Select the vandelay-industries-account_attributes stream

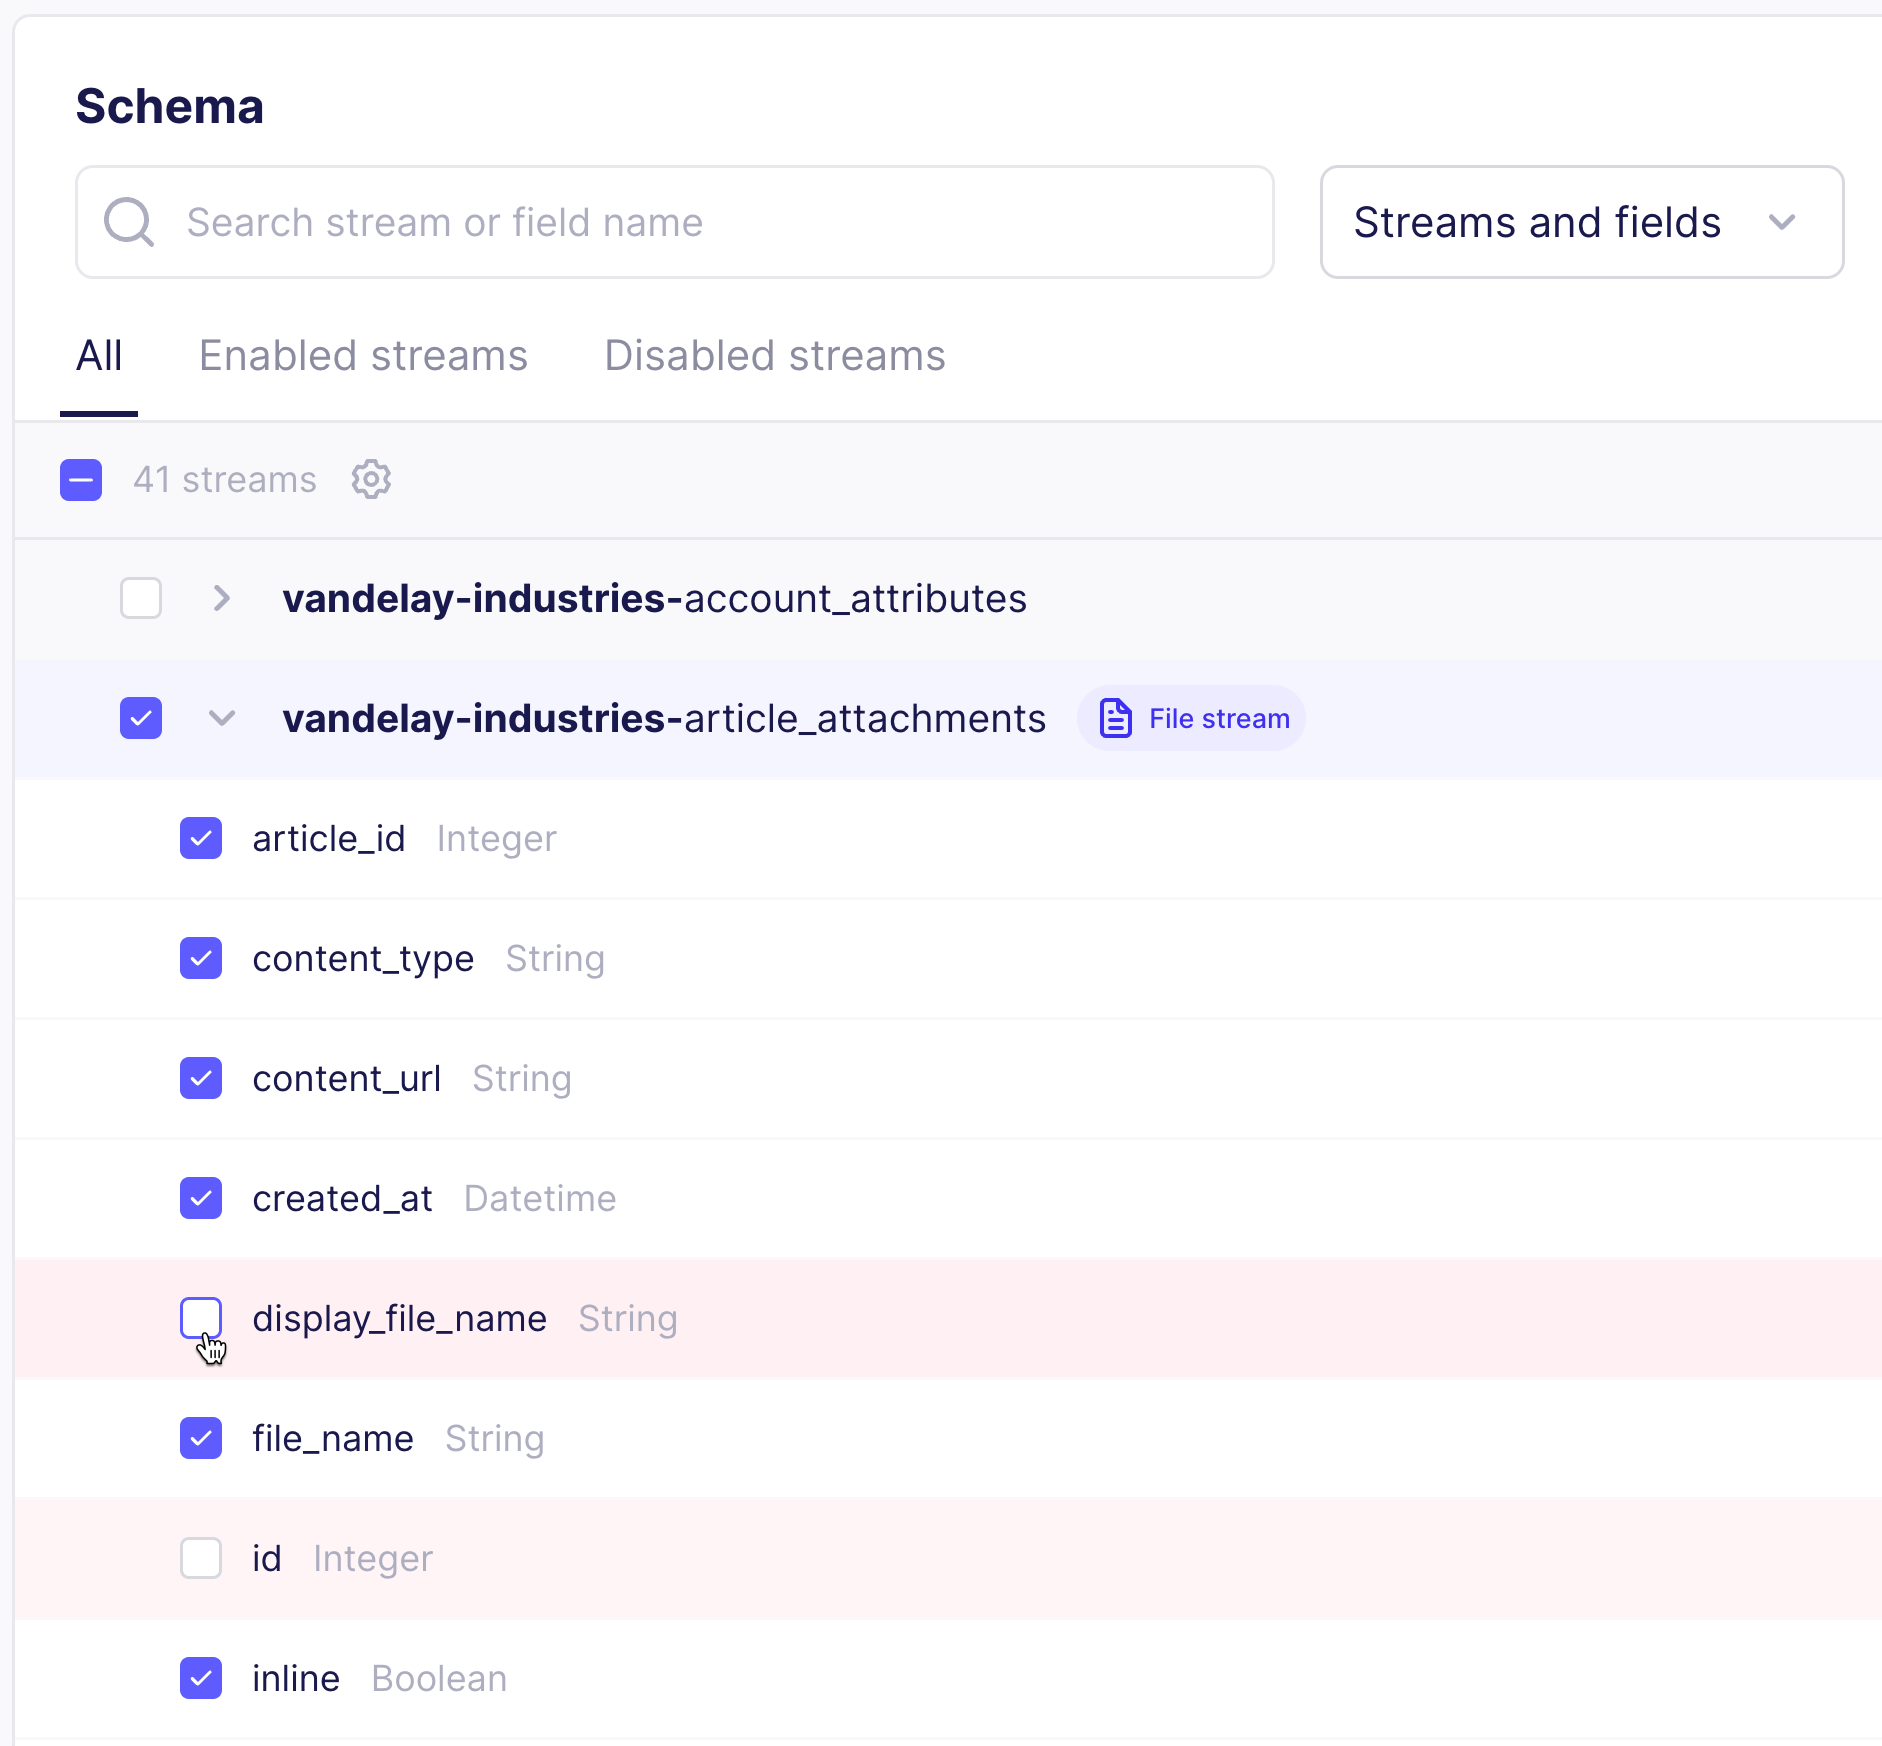(141, 598)
